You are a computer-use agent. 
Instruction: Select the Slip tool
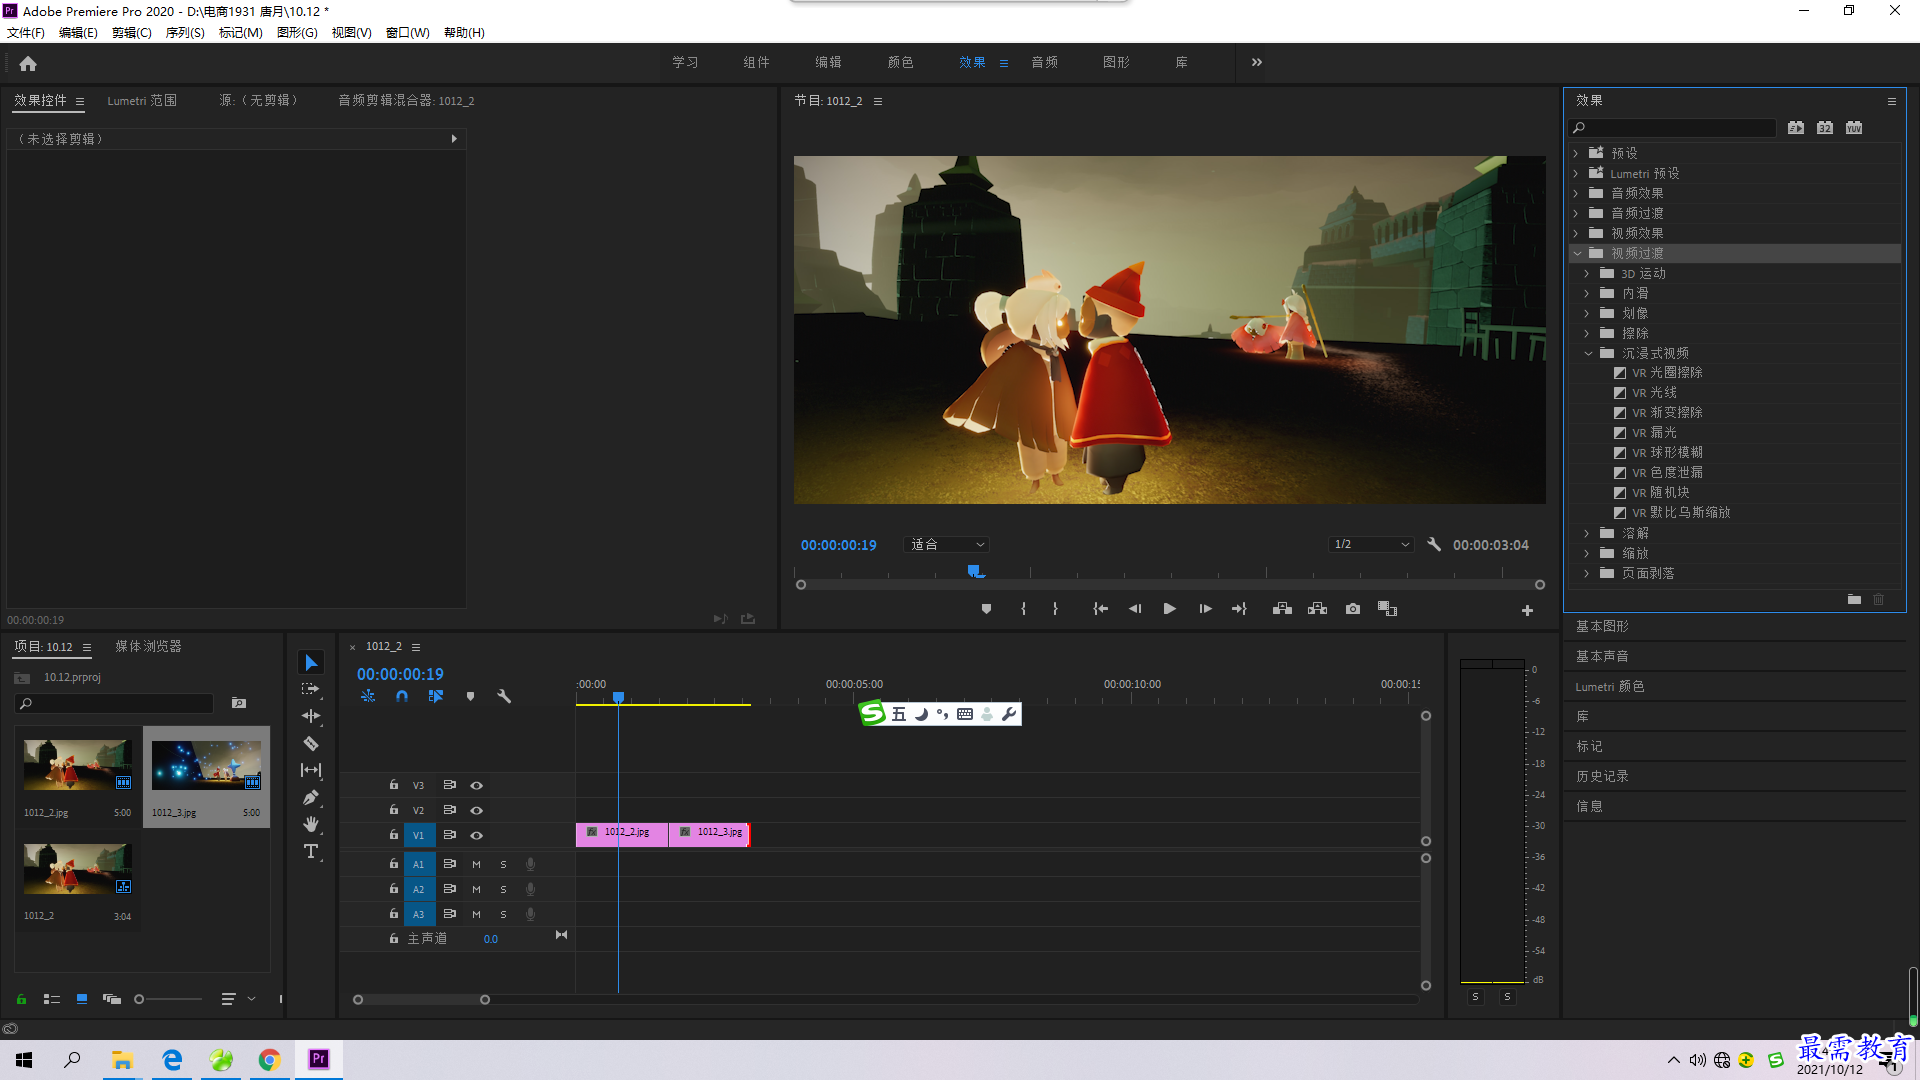pos(311,770)
